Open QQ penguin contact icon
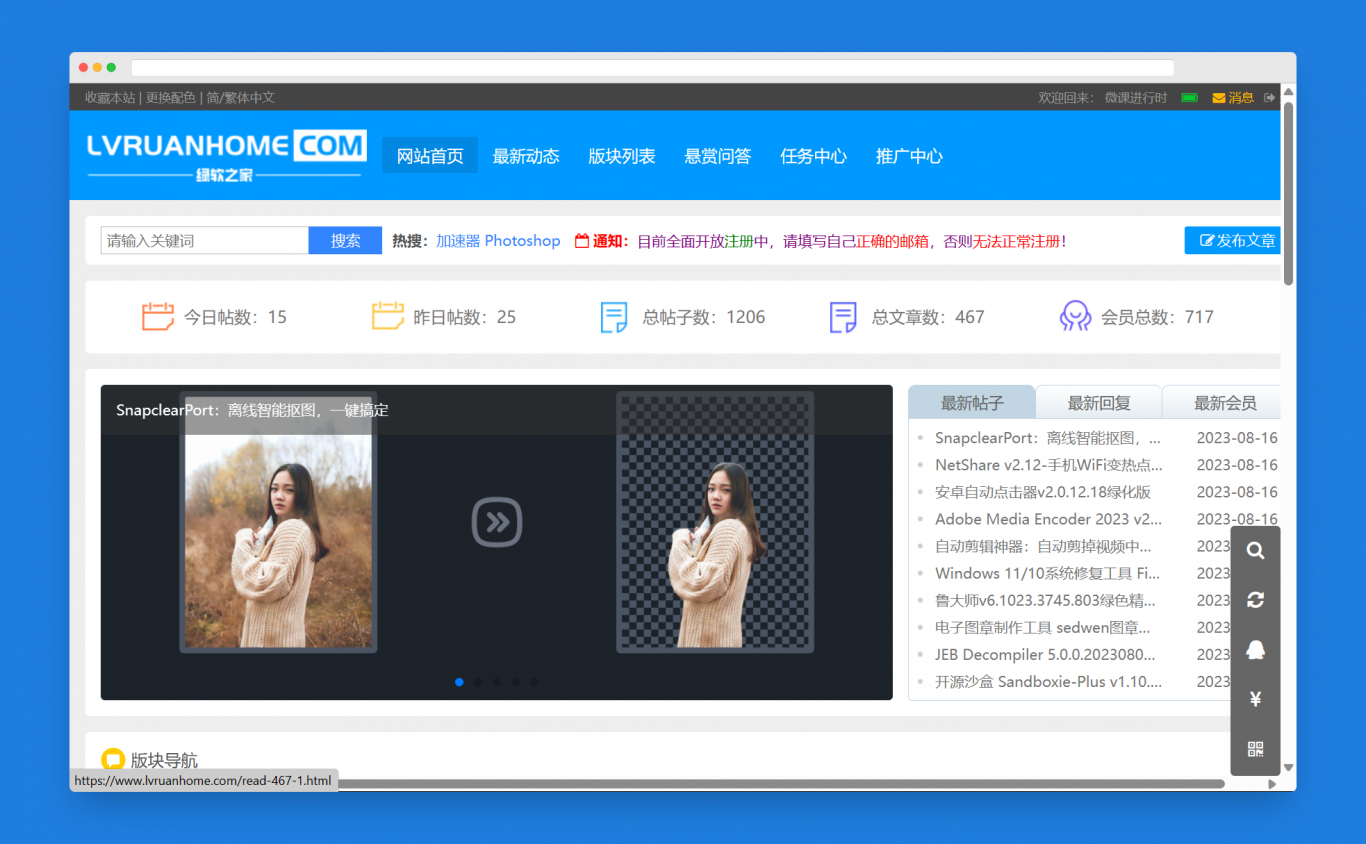 pyautogui.click(x=1255, y=650)
